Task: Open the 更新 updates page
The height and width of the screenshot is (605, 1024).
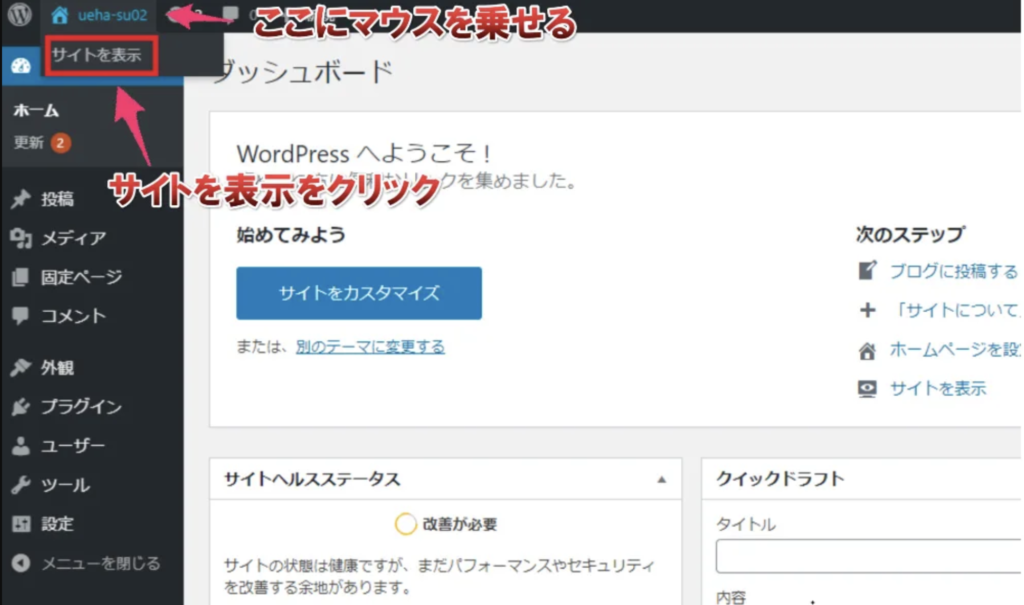Action: click(29, 142)
